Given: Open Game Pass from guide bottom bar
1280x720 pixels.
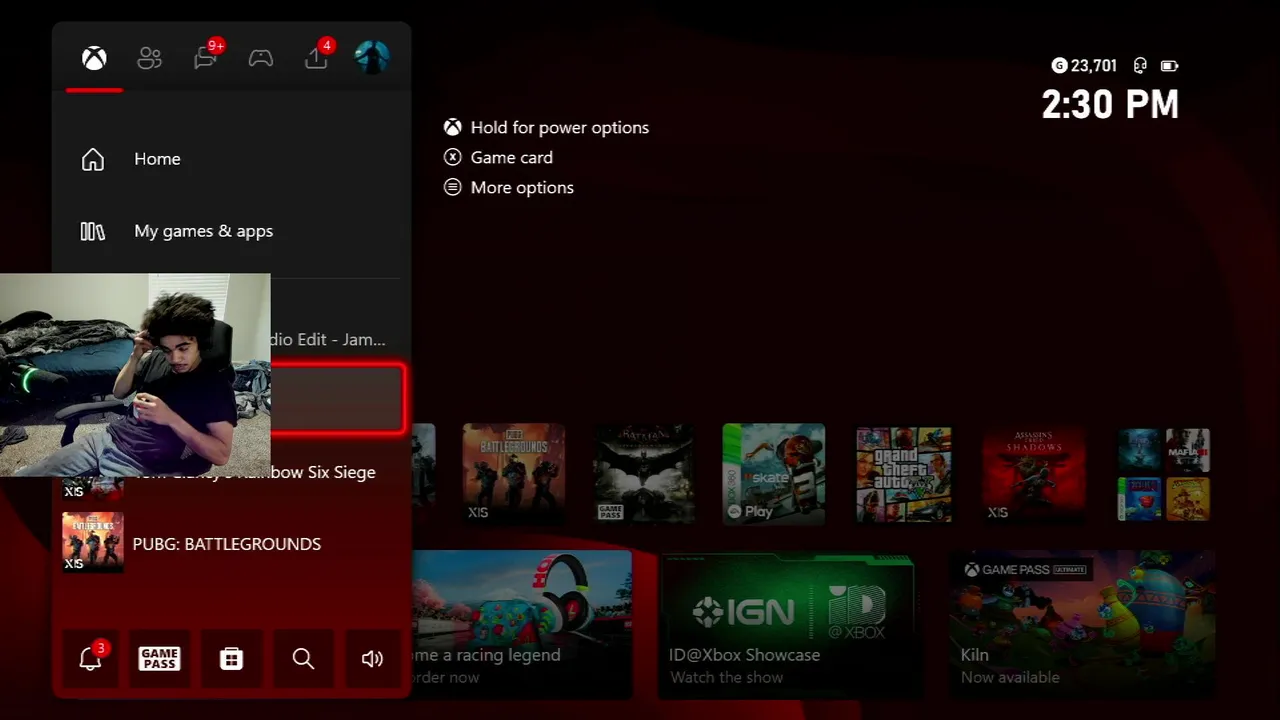Looking at the screenshot, I should (160, 658).
